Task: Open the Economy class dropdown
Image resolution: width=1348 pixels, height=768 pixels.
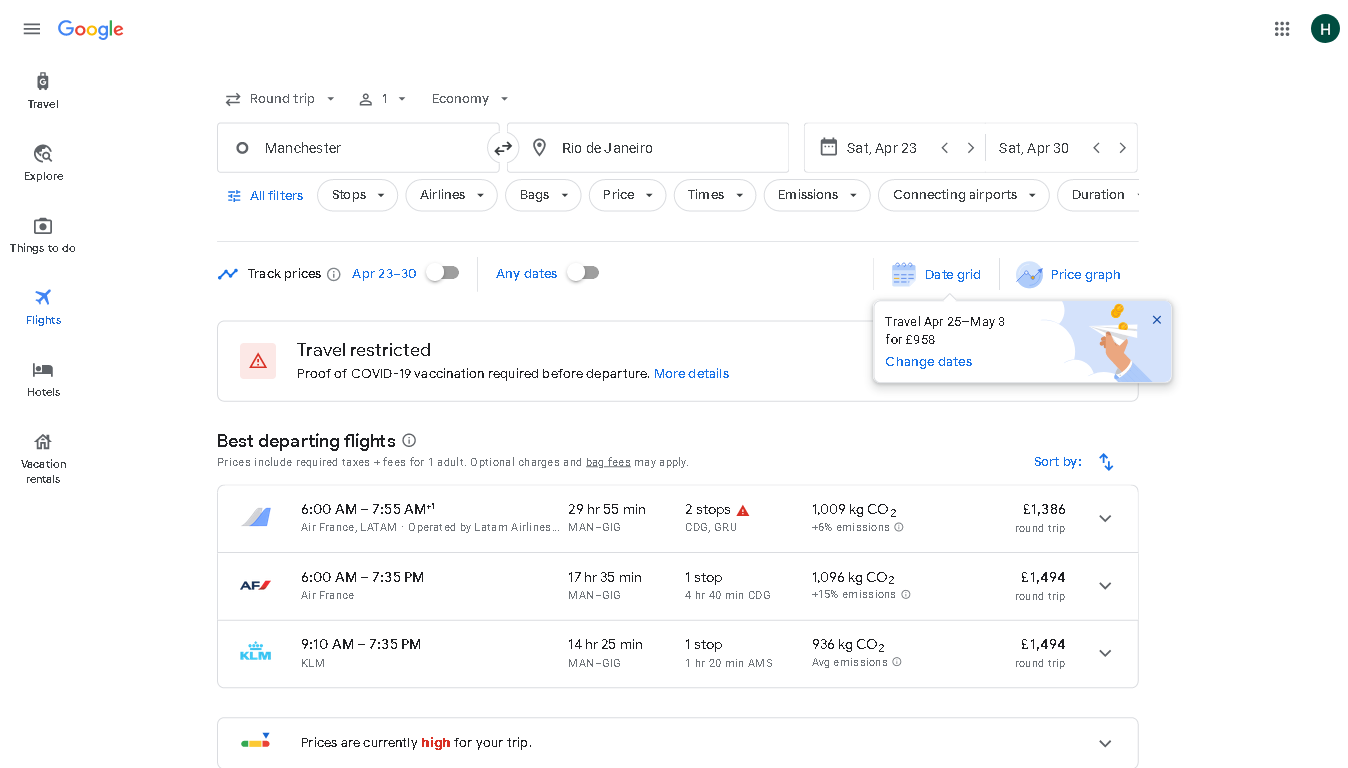Action: coord(470,99)
